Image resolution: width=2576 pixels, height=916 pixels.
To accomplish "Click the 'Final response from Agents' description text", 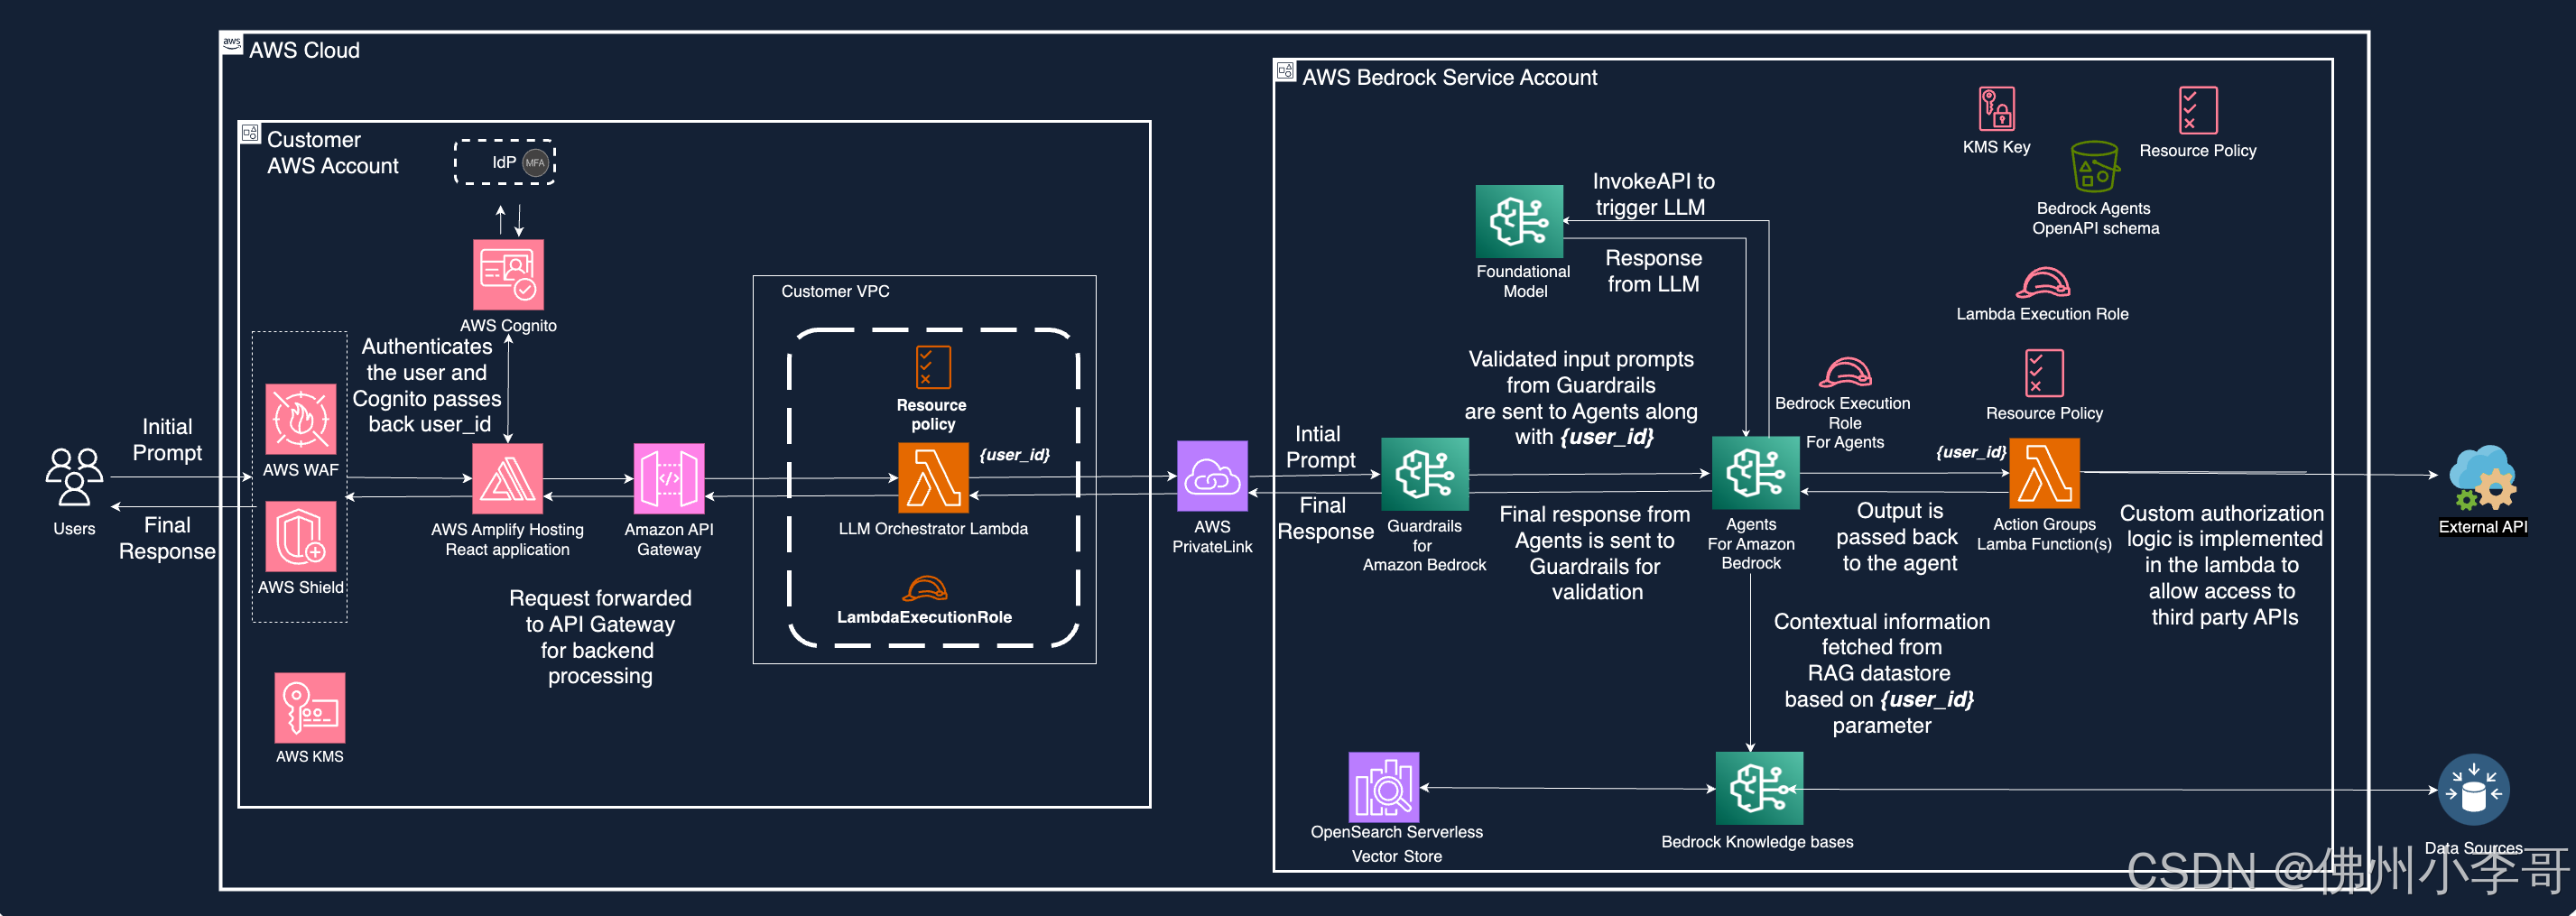I will click(1595, 553).
